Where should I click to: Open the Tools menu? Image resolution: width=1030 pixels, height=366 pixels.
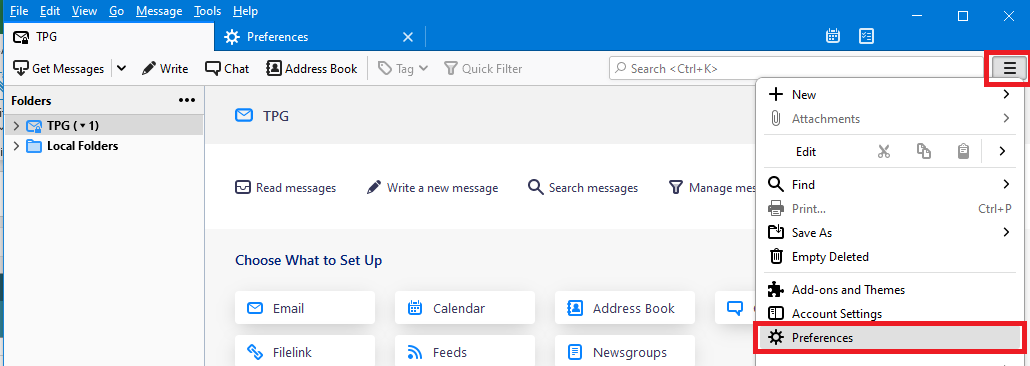tap(208, 11)
